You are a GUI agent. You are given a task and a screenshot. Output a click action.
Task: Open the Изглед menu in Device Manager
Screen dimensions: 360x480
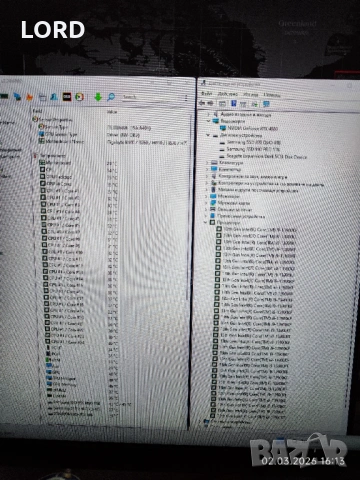250,94
